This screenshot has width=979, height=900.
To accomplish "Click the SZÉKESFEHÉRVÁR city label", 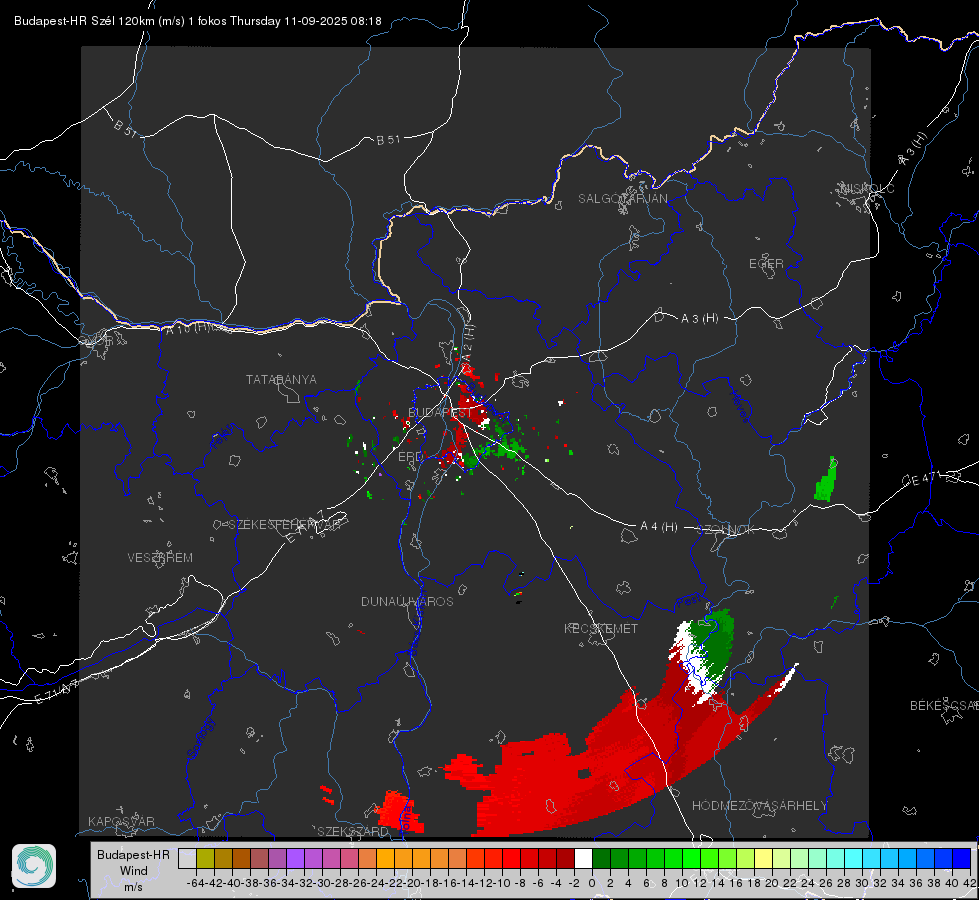I will tap(284, 525).
